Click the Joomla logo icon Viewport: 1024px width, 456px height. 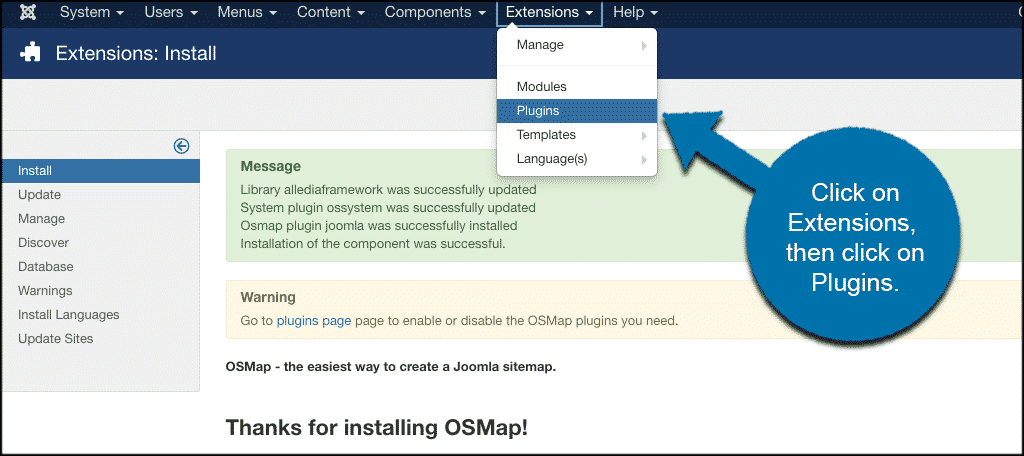click(28, 12)
